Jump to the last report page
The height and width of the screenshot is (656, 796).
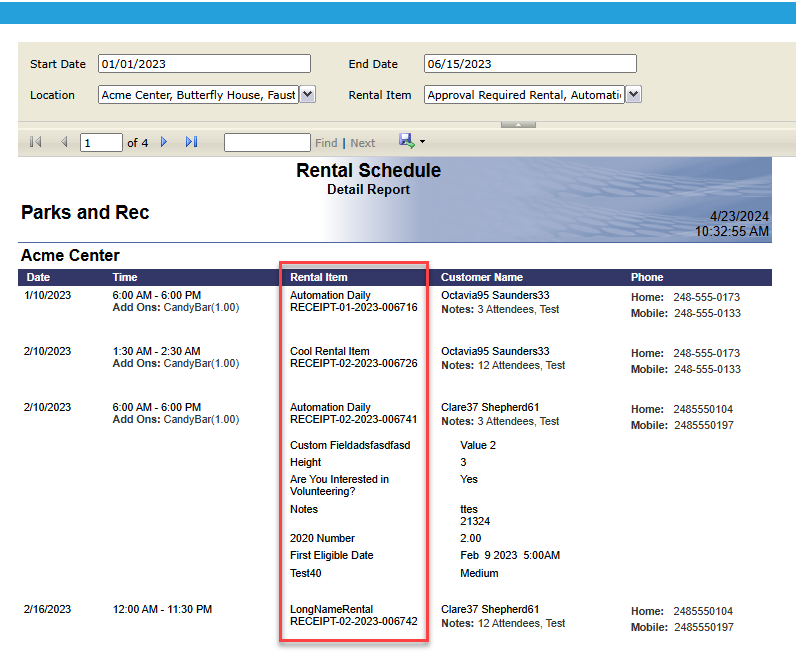pyautogui.click(x=191, y=143)
